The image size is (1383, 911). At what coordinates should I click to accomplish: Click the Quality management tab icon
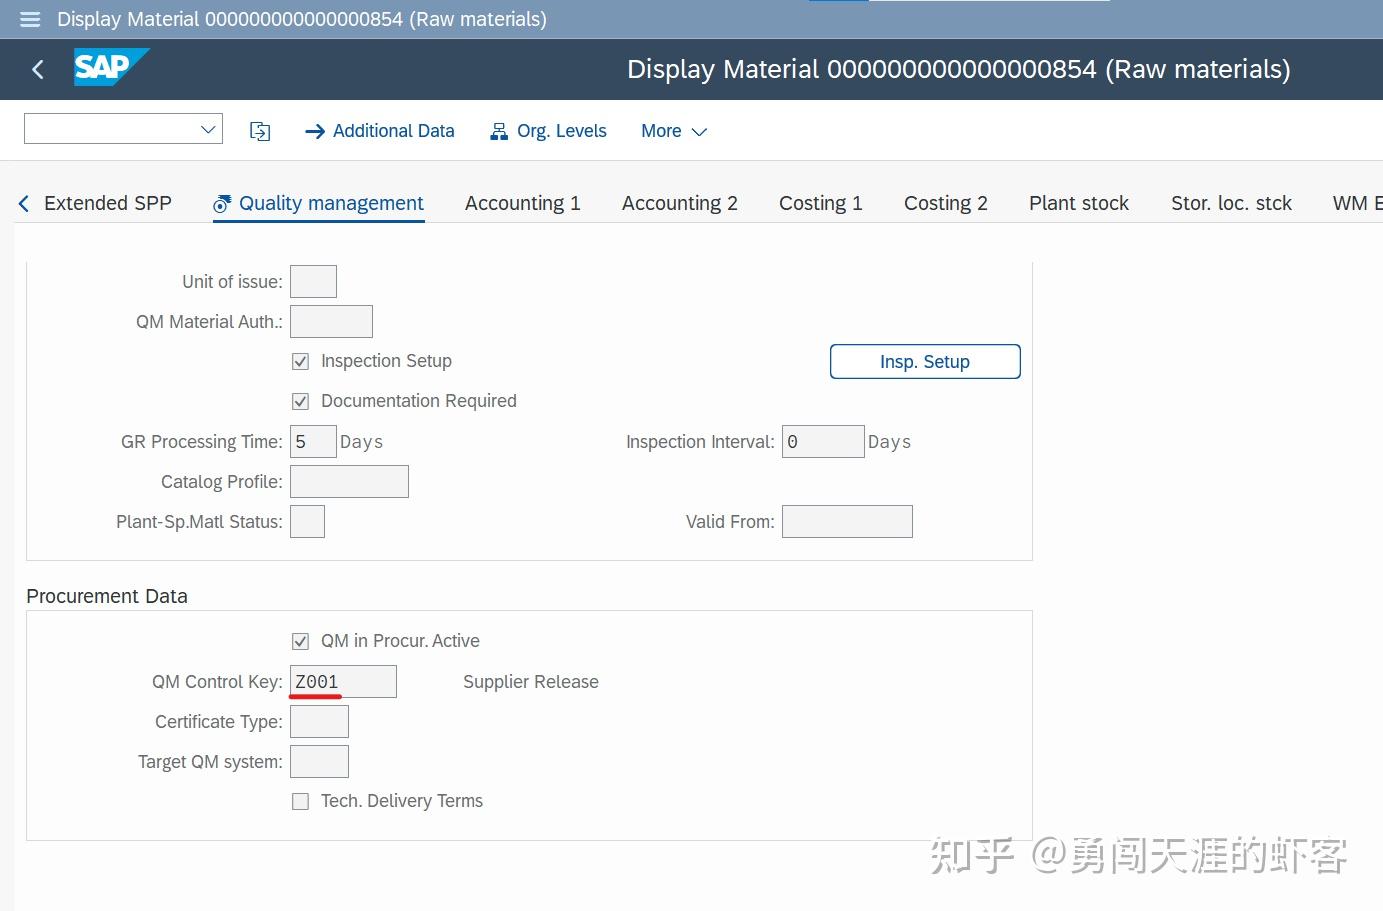[x=222, y=202]
